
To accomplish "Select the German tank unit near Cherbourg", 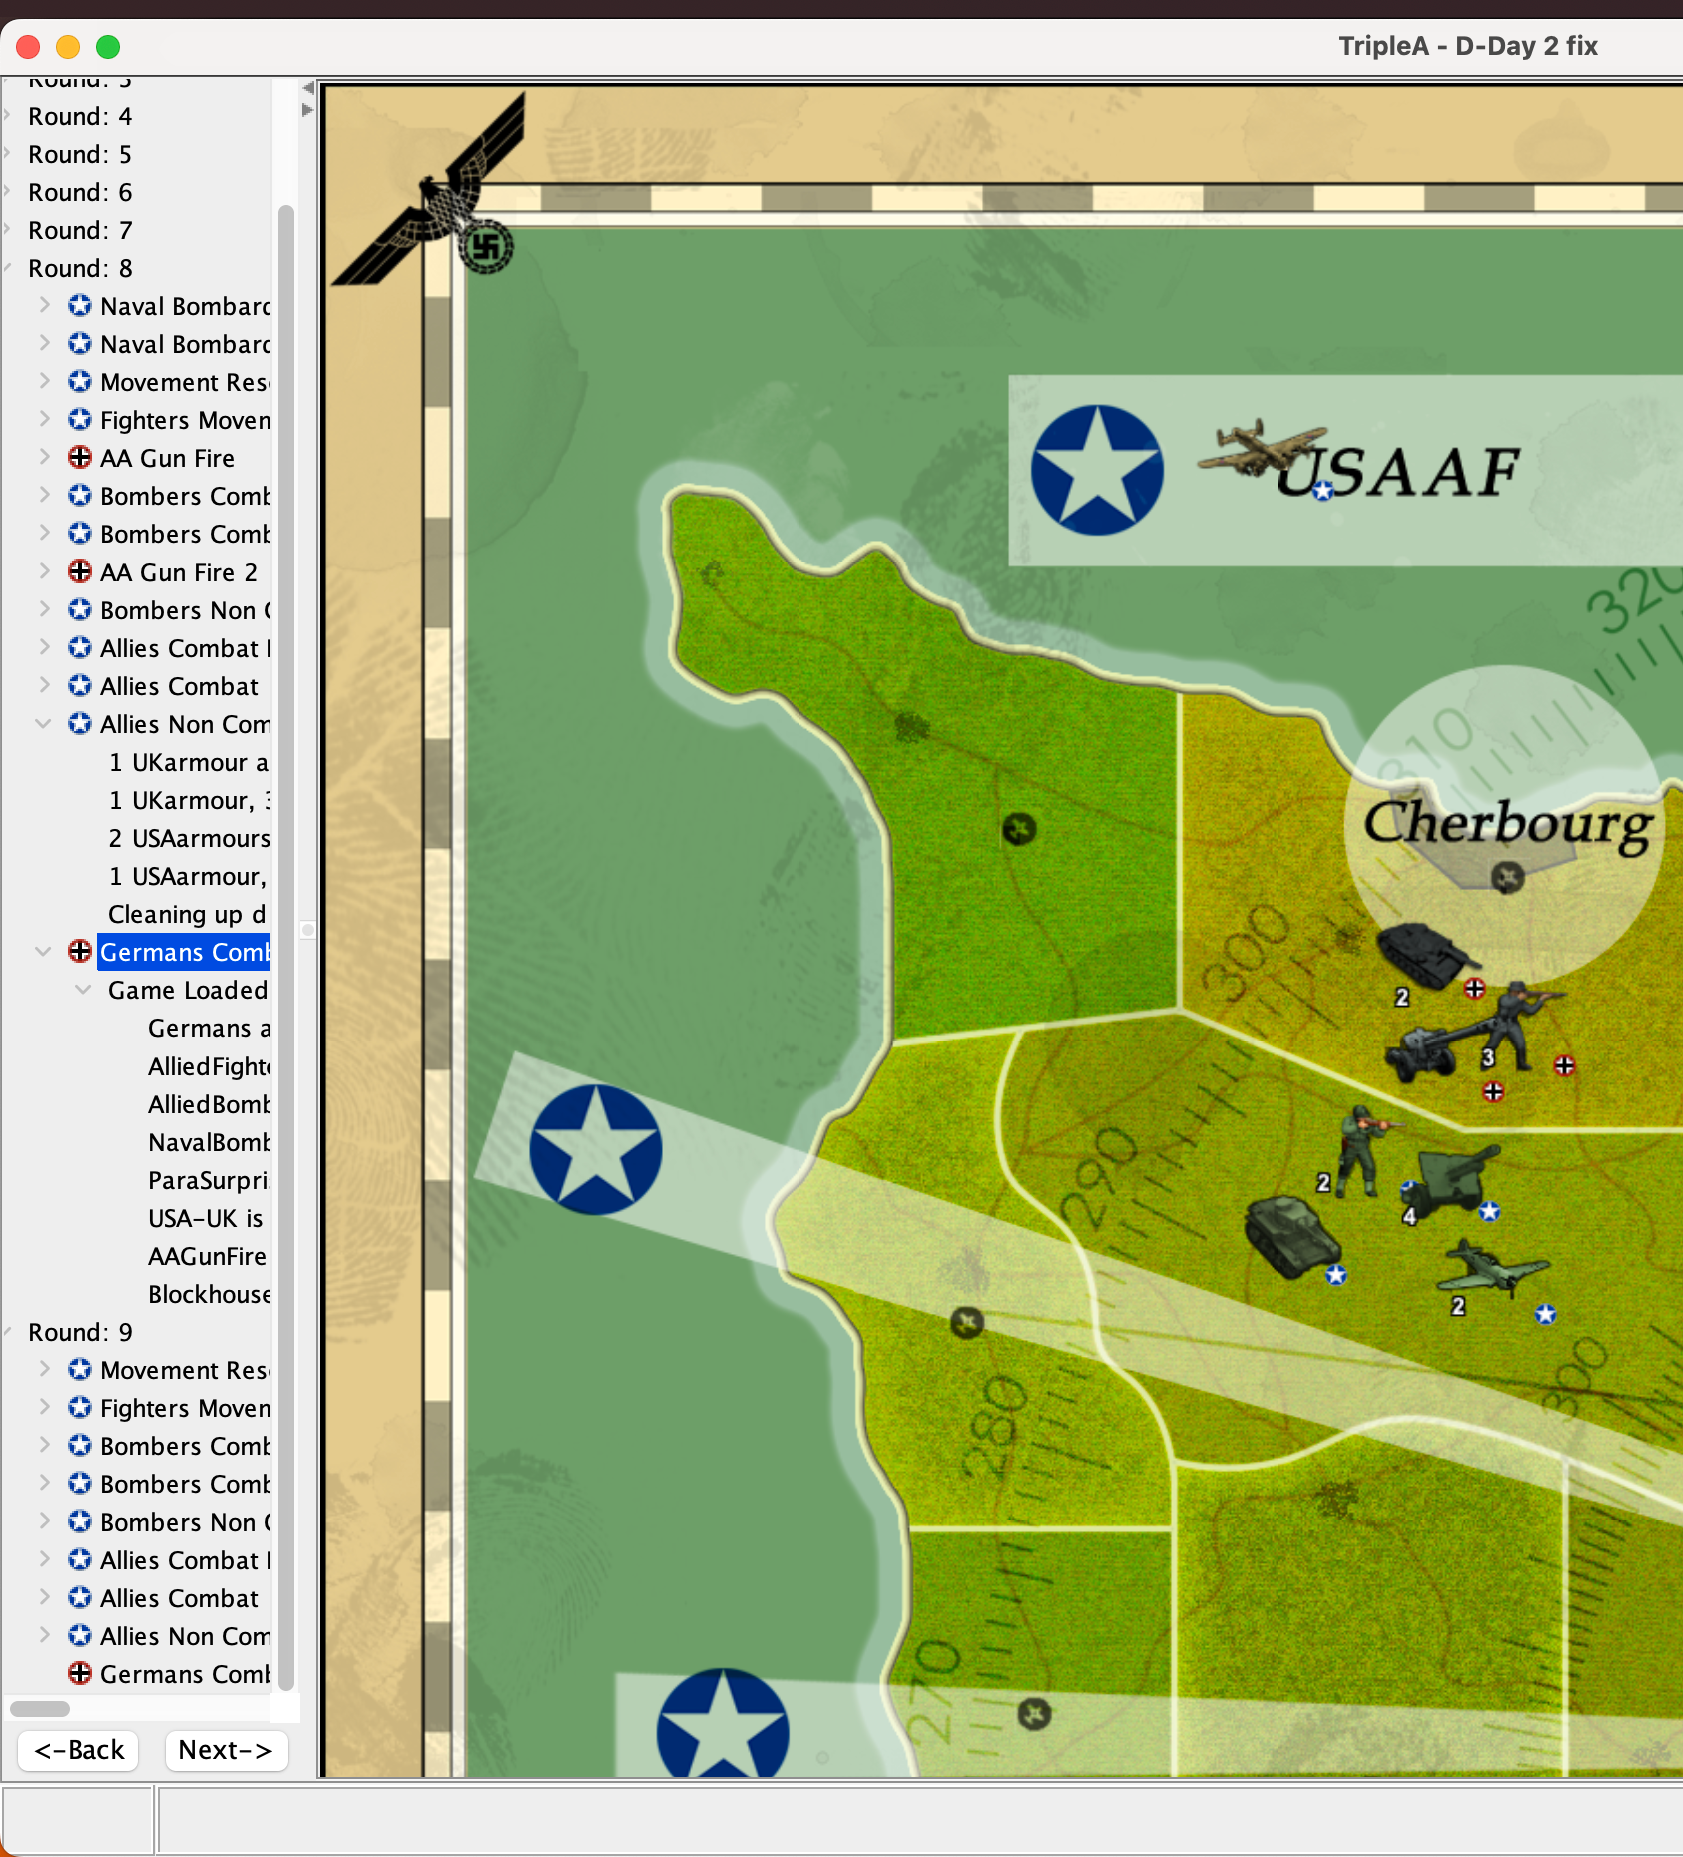I will point(1427,956).
